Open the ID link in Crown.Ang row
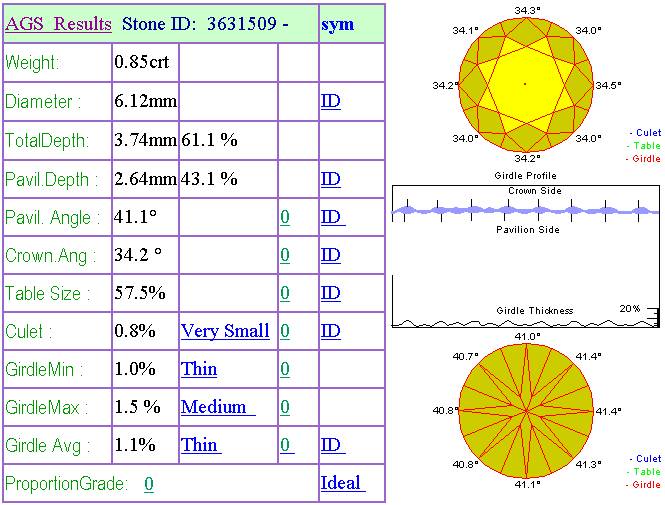Screen dimensions: 665x505 click(331, 255)
